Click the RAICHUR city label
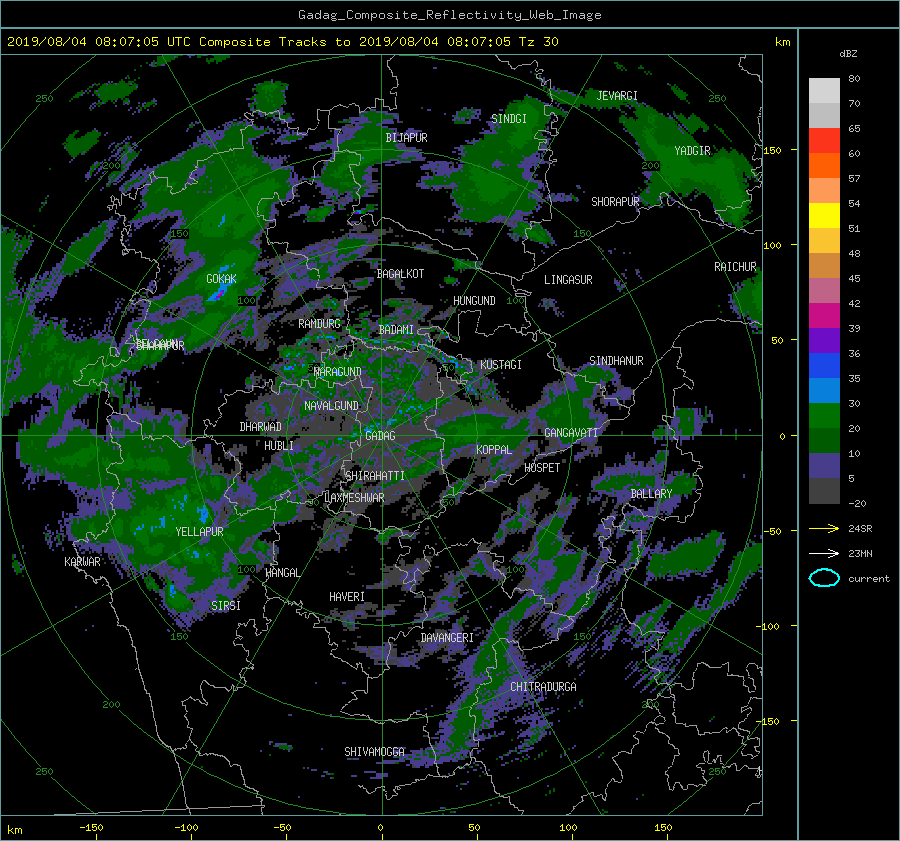This screenshot has width=900, height=841. tap(735, 267)
